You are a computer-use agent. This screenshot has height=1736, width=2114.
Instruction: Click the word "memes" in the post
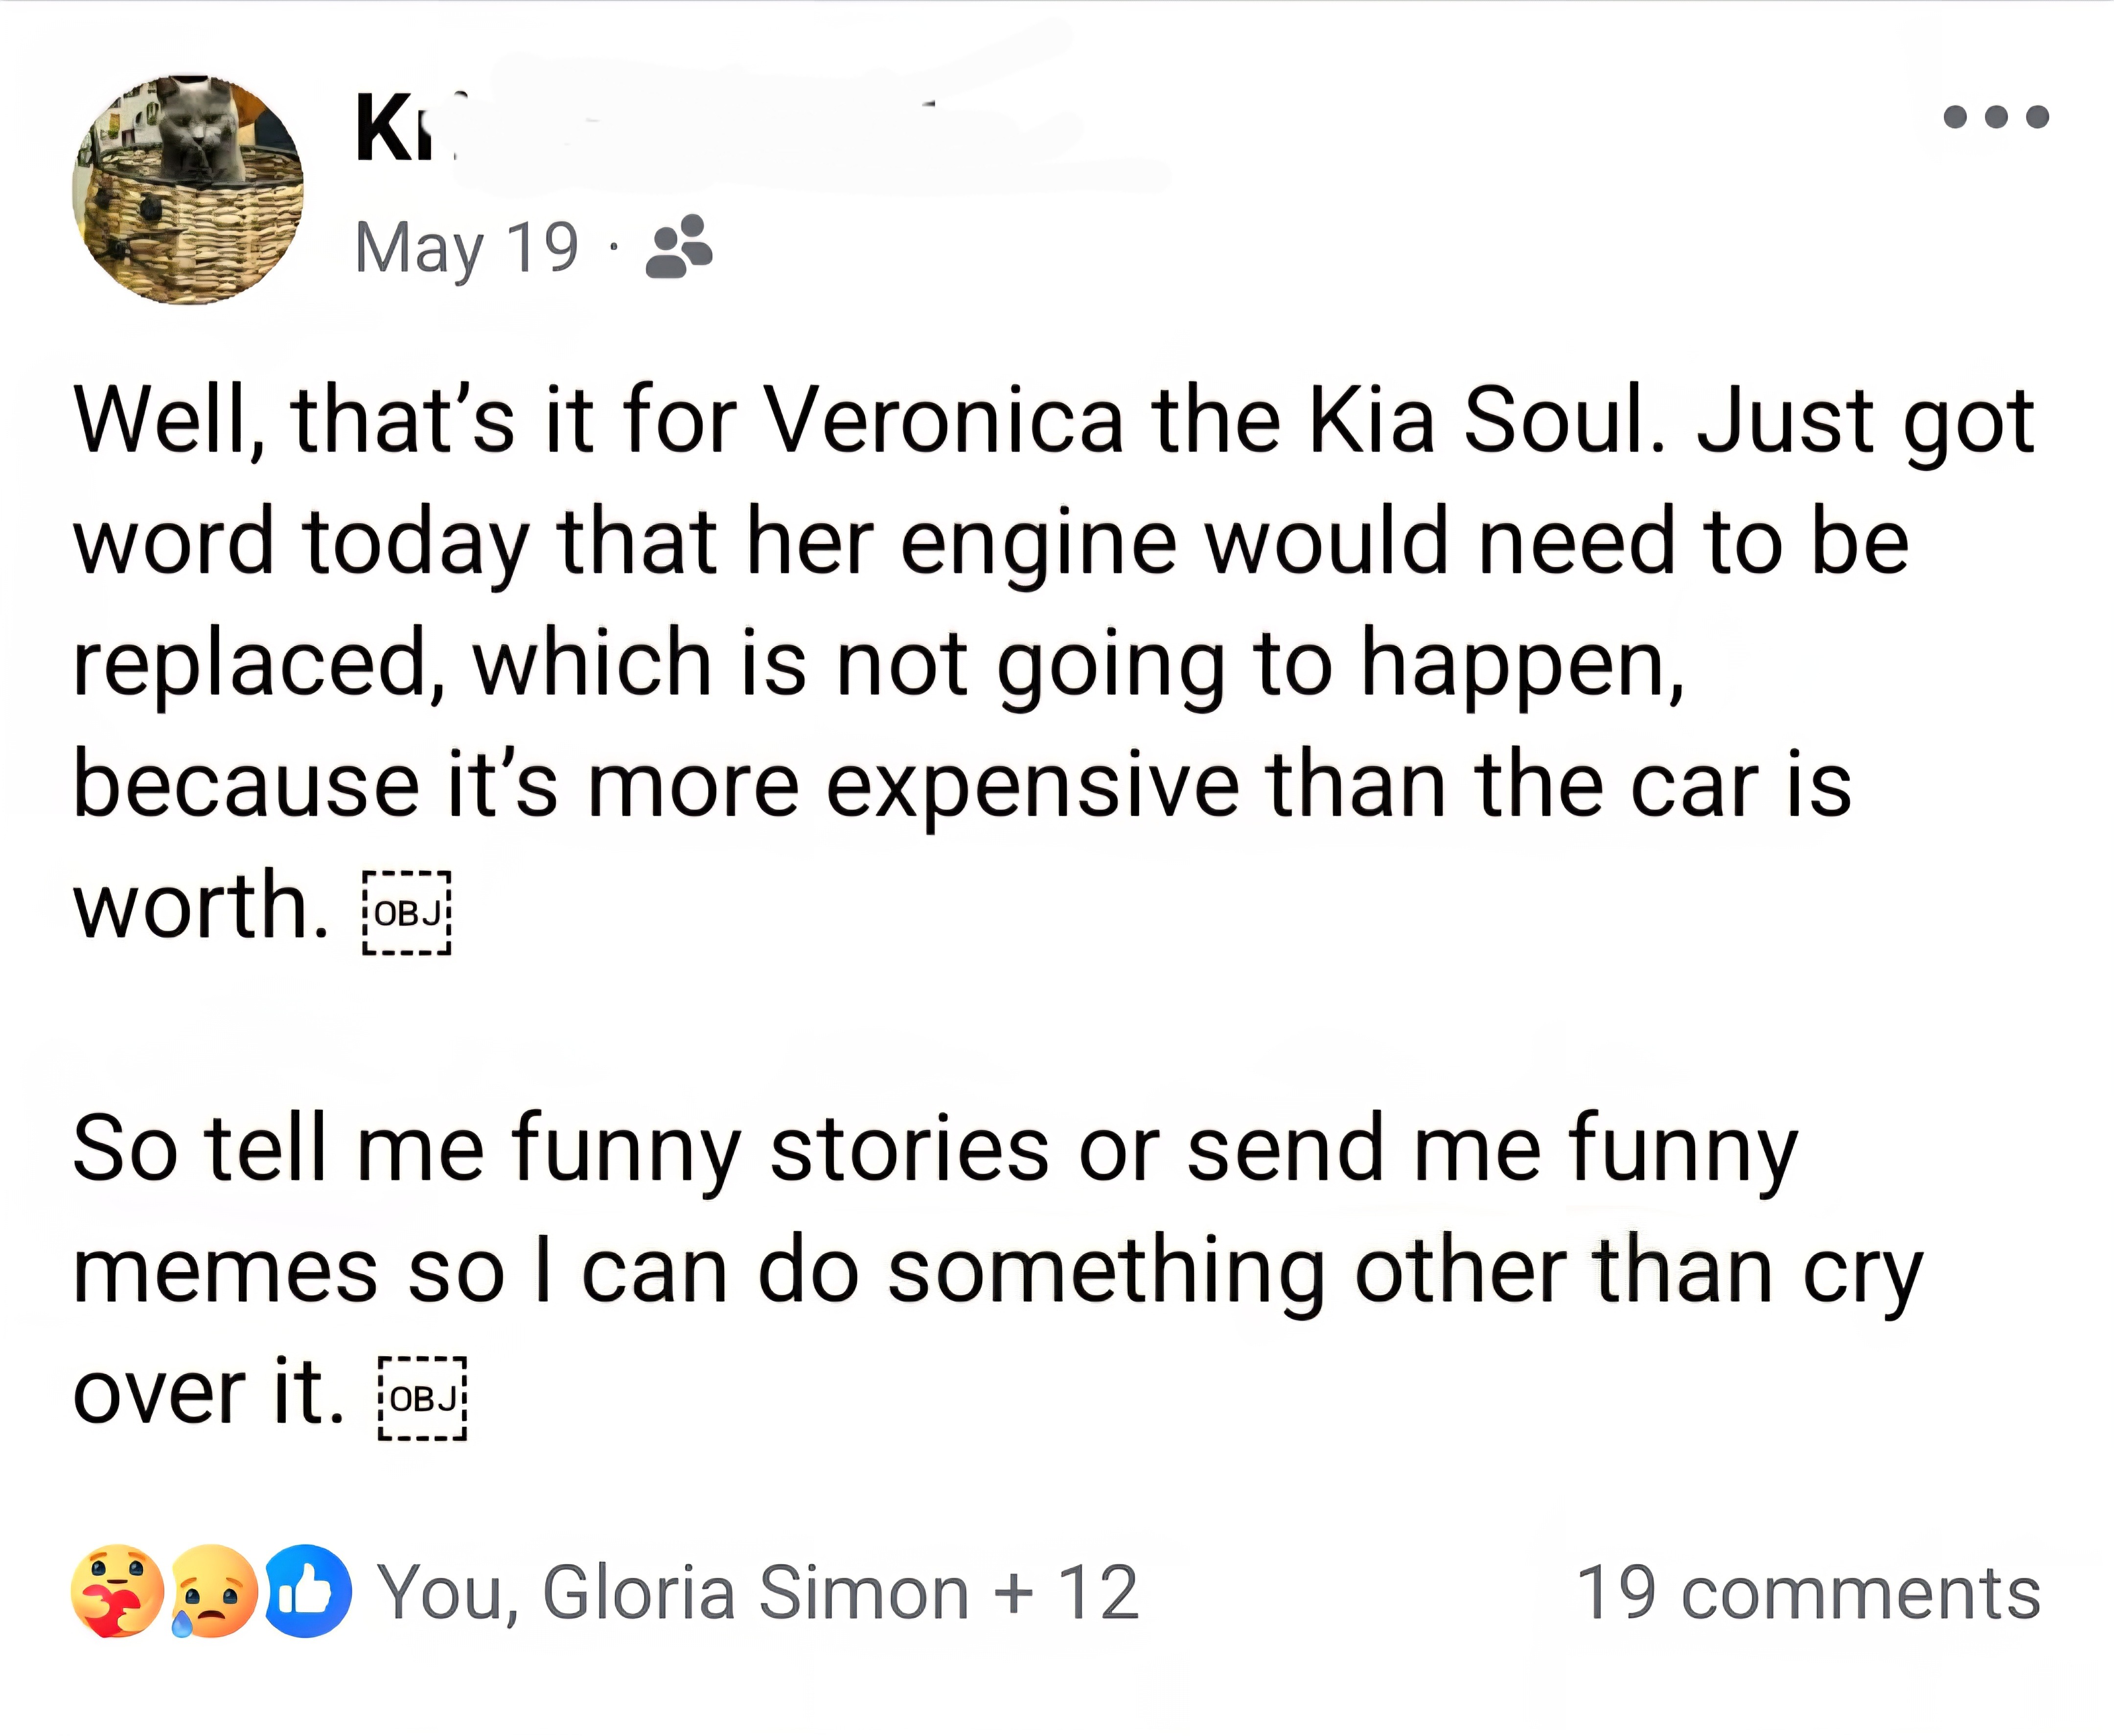pyautogui.click(x=224, y=1271)
